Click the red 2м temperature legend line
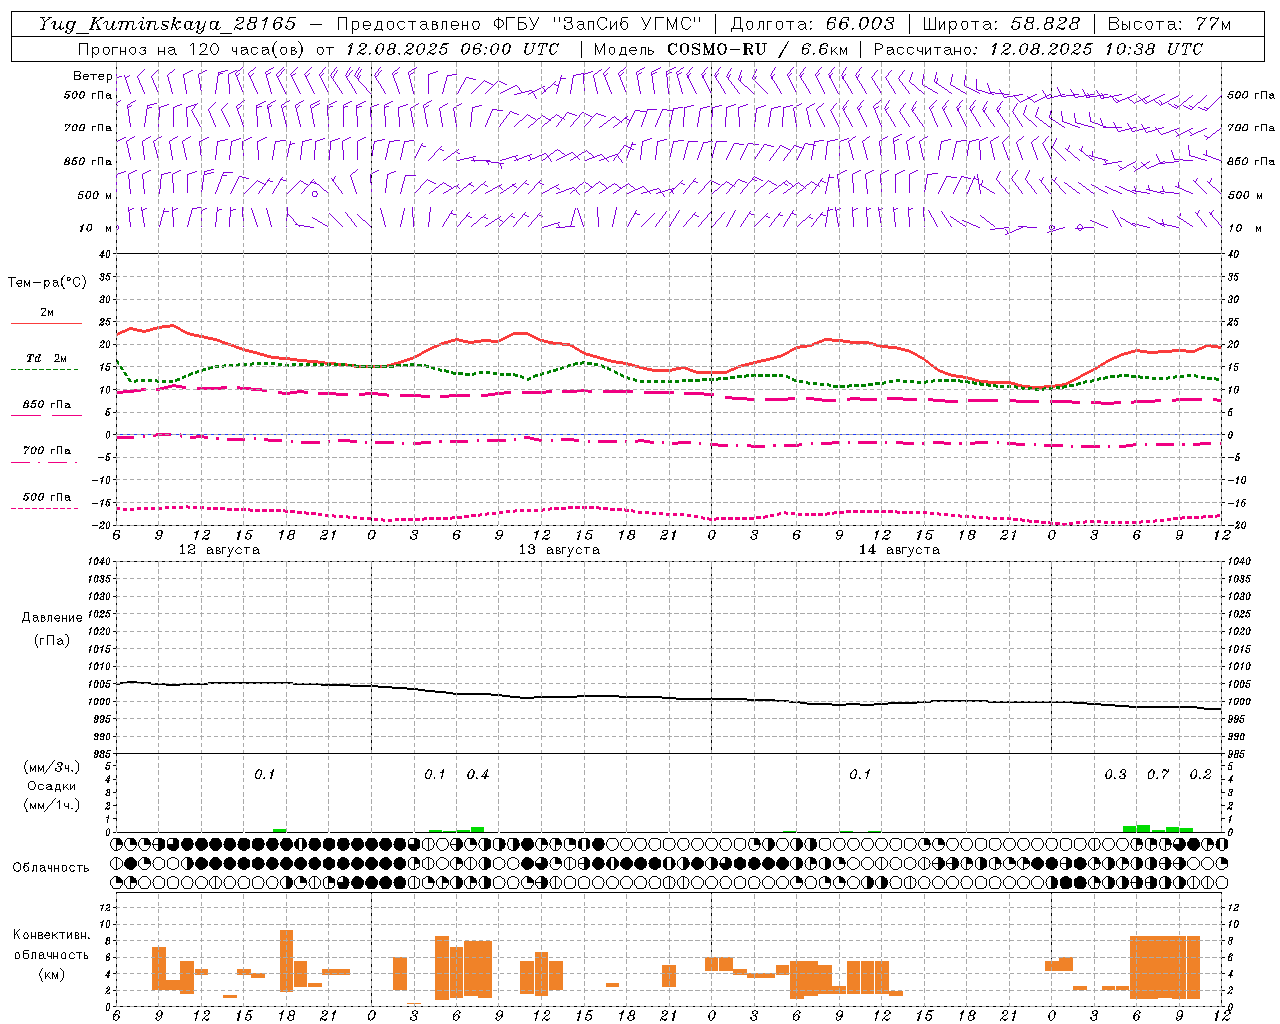 click(46, 323)
